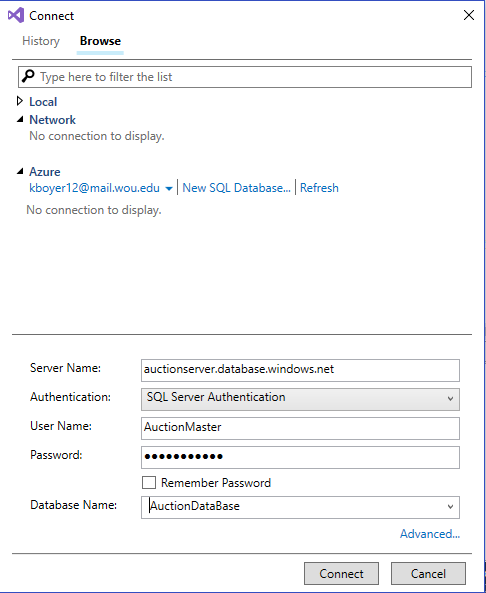Click the 'User Name:' label
Screen dimensions: 486x593
click(61, 426)
